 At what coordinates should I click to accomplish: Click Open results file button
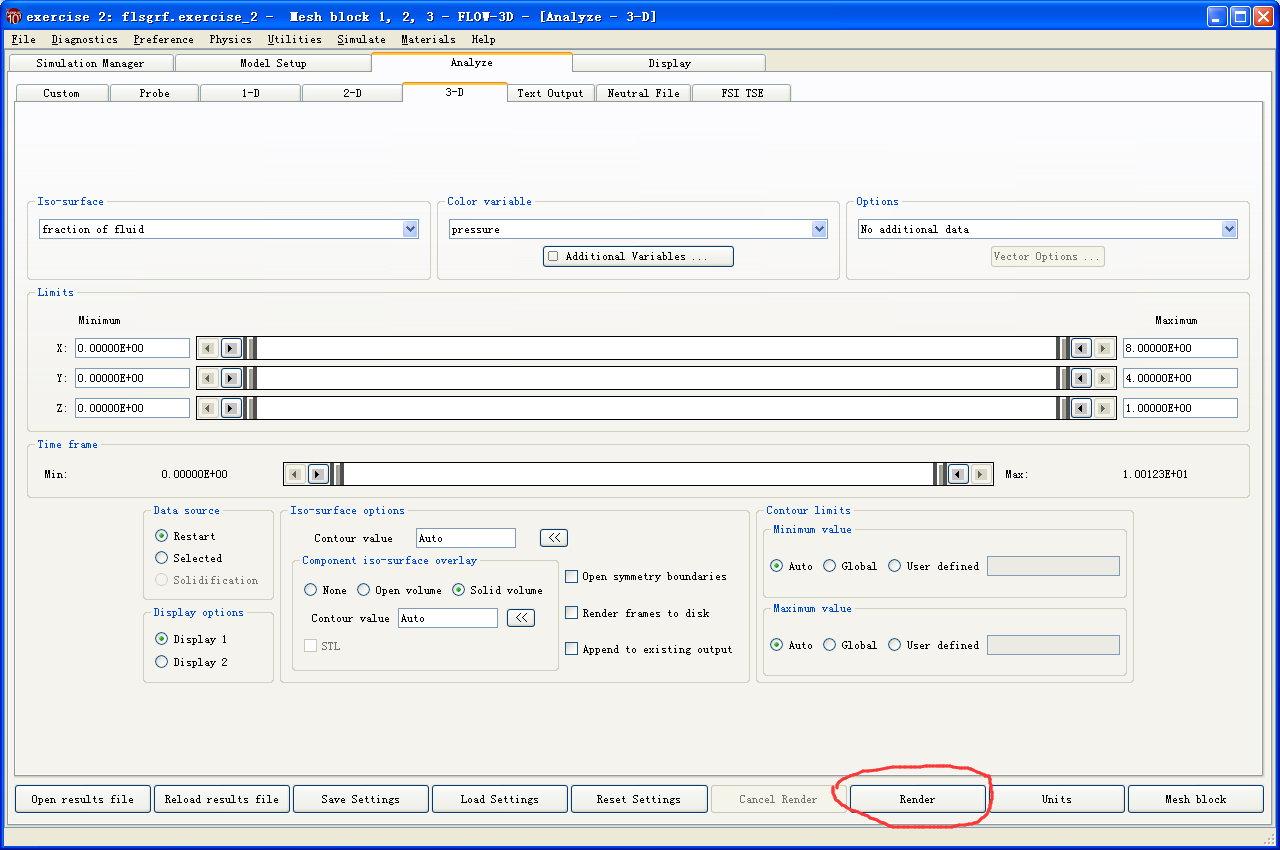click(x=82, y=799)
